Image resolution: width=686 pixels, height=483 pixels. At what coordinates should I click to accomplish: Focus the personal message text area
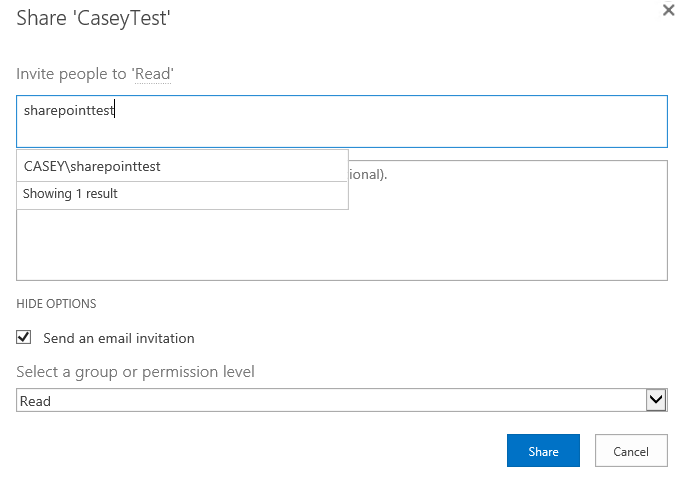pyautogui.click(x=500, y=230)
